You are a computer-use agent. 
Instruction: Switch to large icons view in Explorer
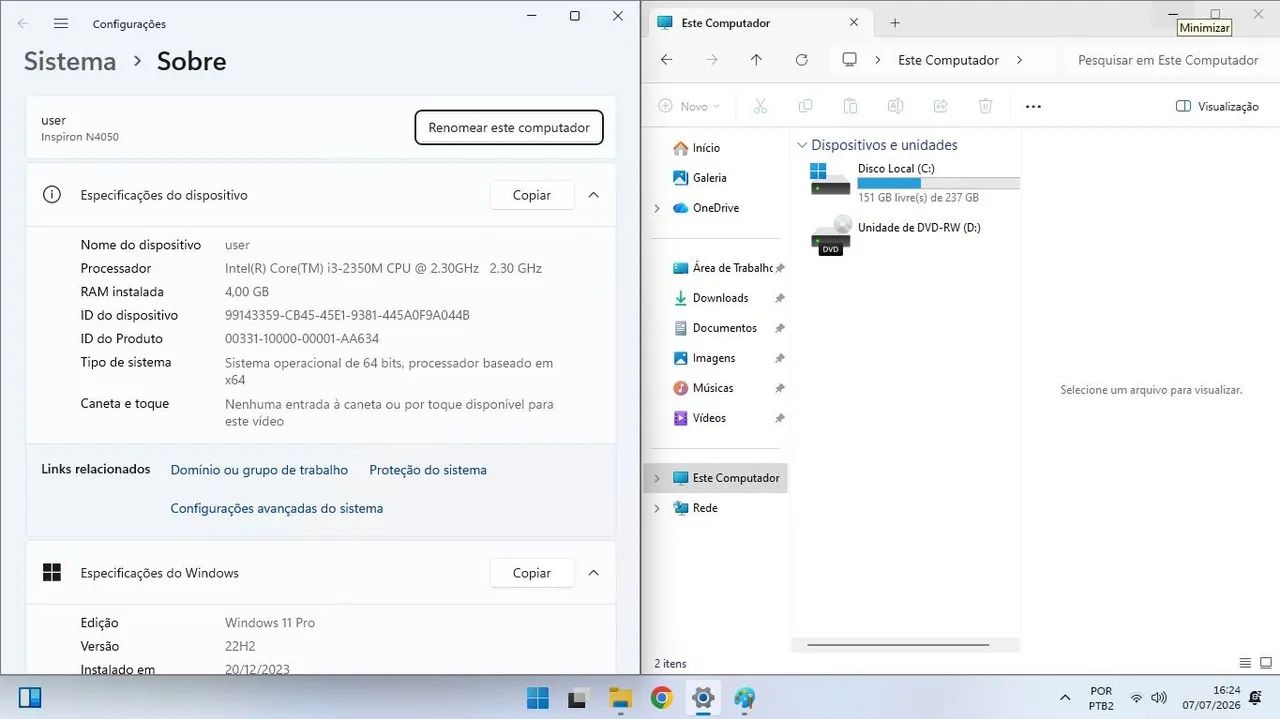(1266, 663)
